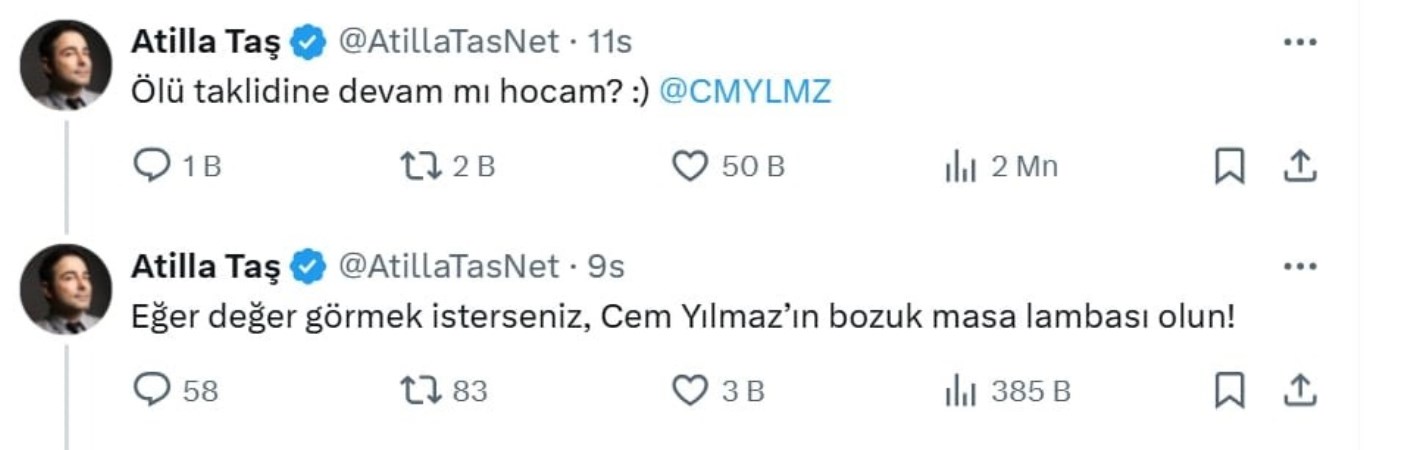1407x450 pixels.
Task: Retweet the second tweet with 83 reposts
Action: coord(420,391)
